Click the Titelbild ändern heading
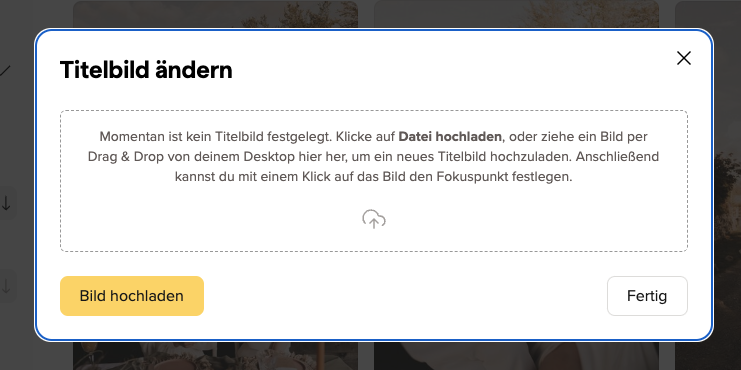The height and width of the screenshot is (370, 741). click(146, 70)
